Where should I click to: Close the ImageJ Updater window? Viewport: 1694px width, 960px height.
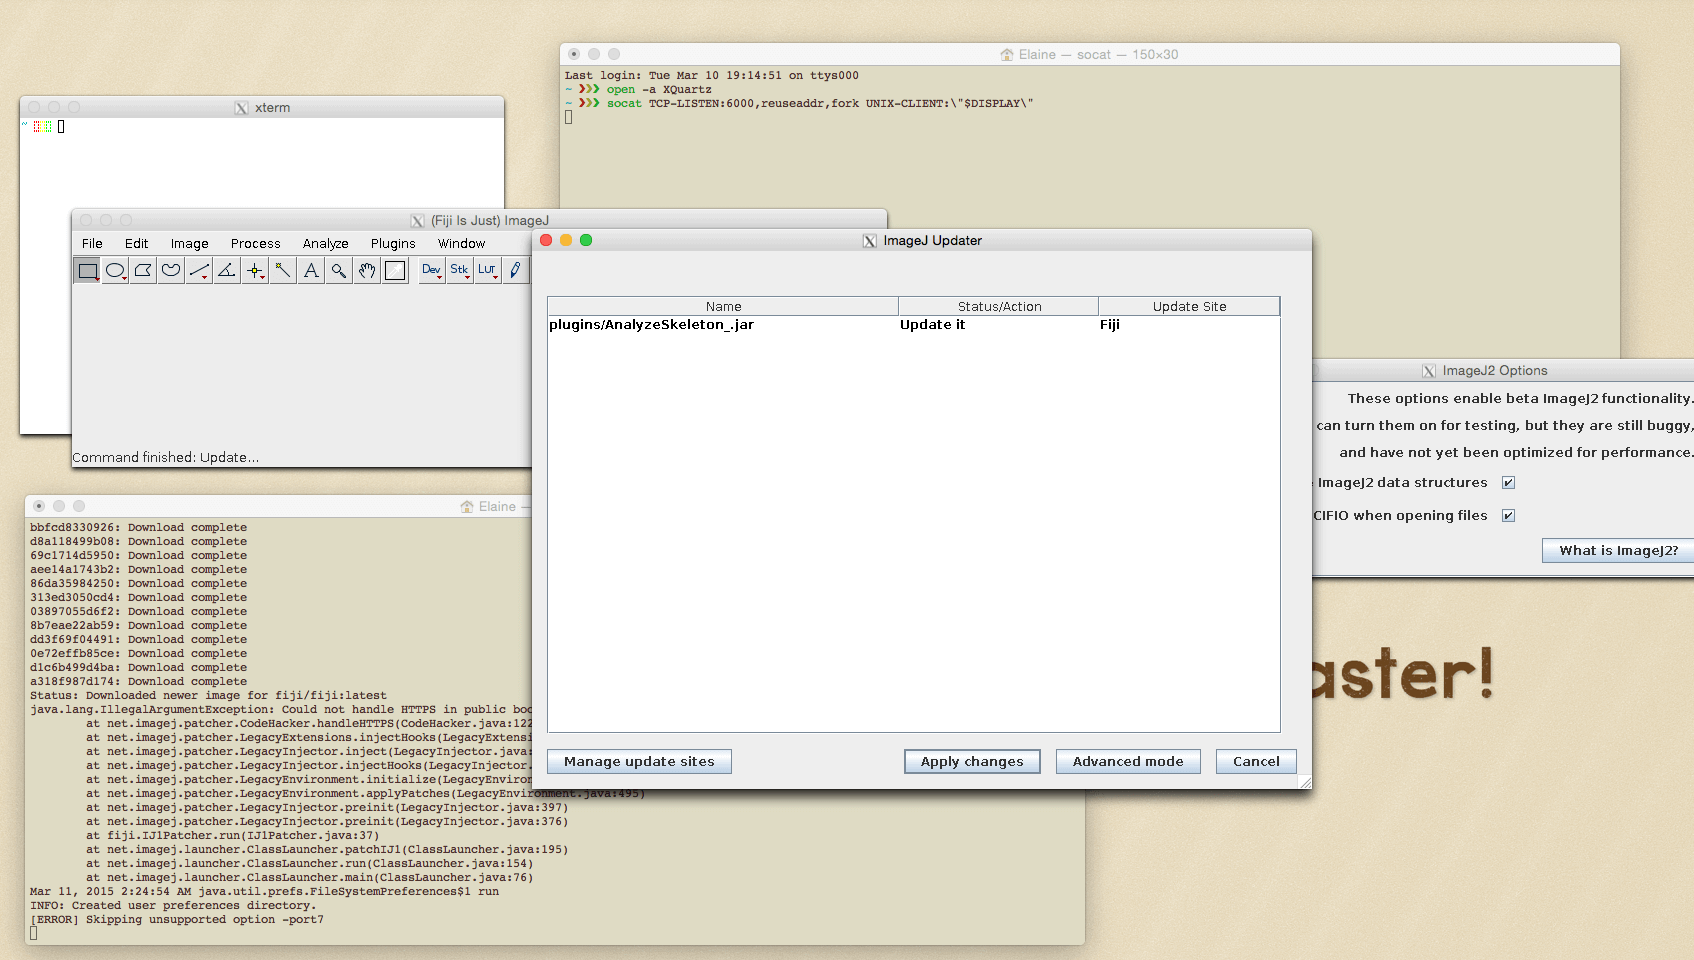point(546,240)
